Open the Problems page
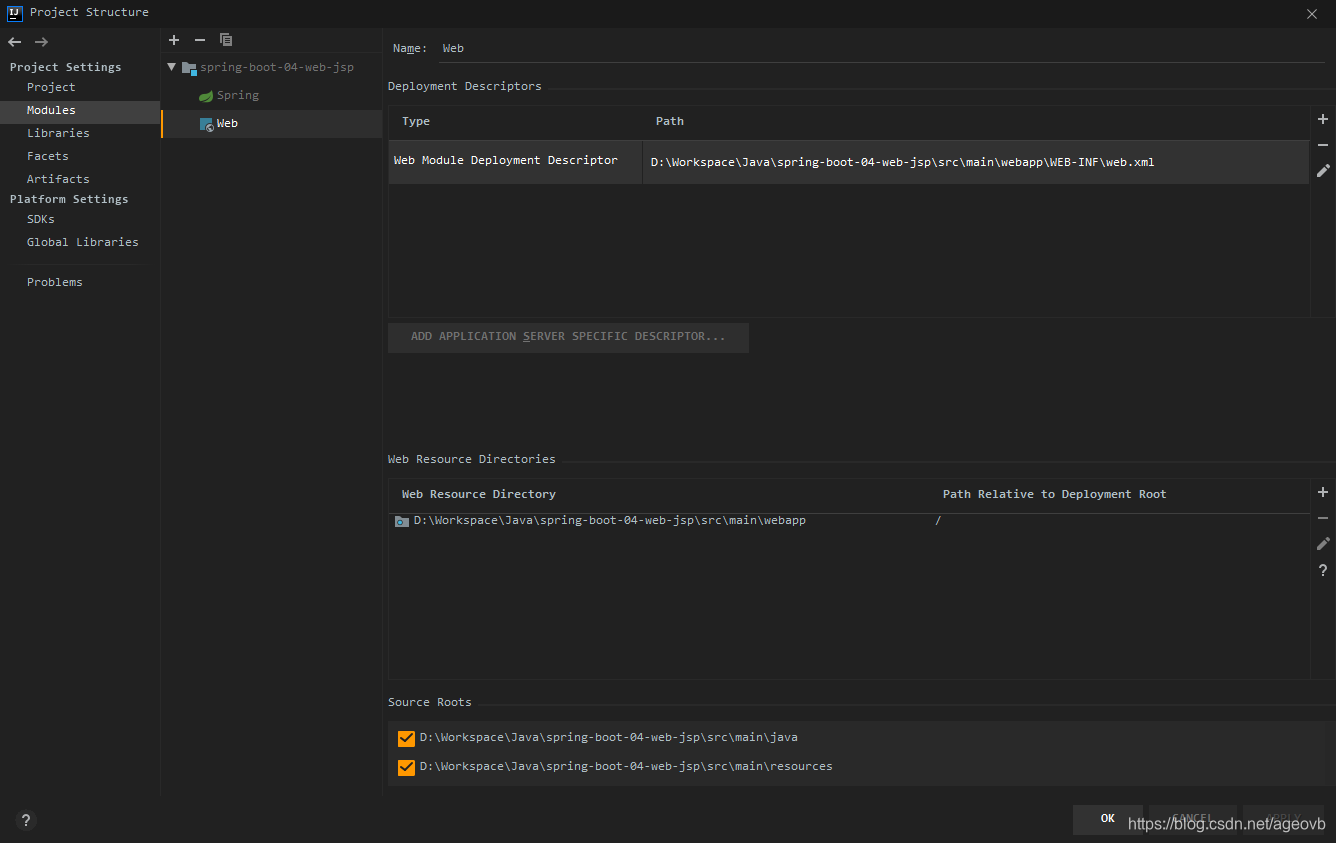The image size is (1336, 843). (55, 282)
